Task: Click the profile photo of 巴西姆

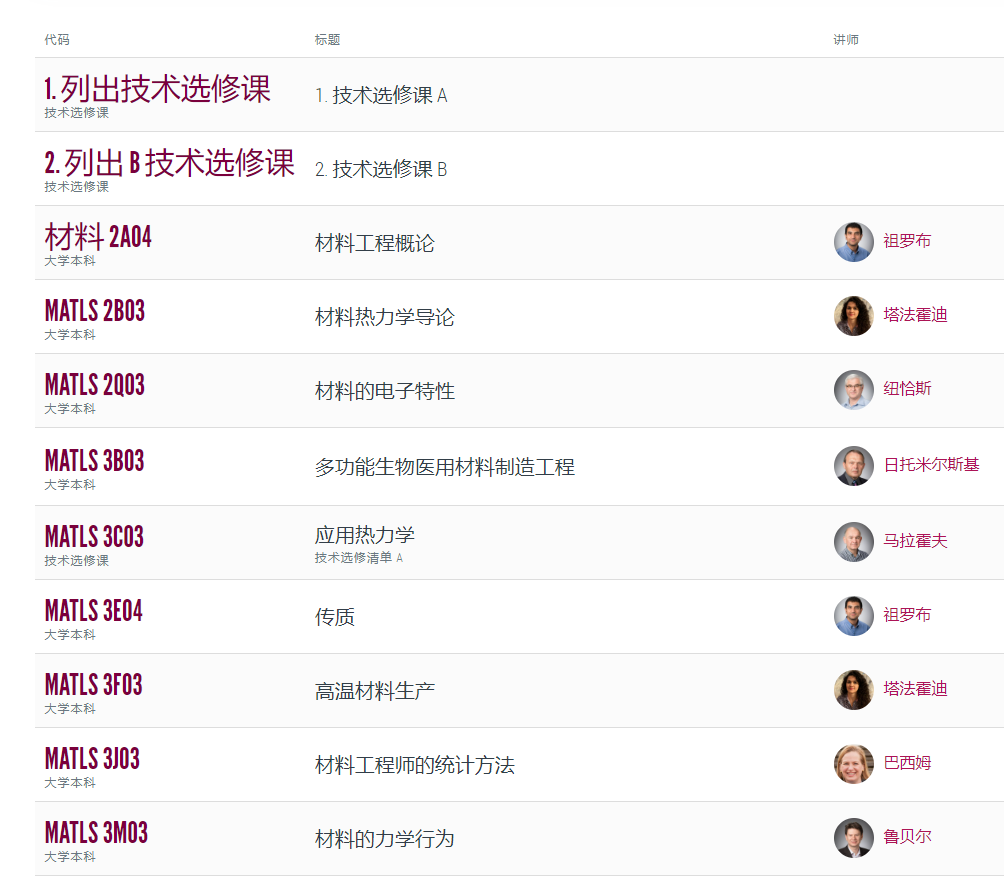Action: [x=853, y=764]
